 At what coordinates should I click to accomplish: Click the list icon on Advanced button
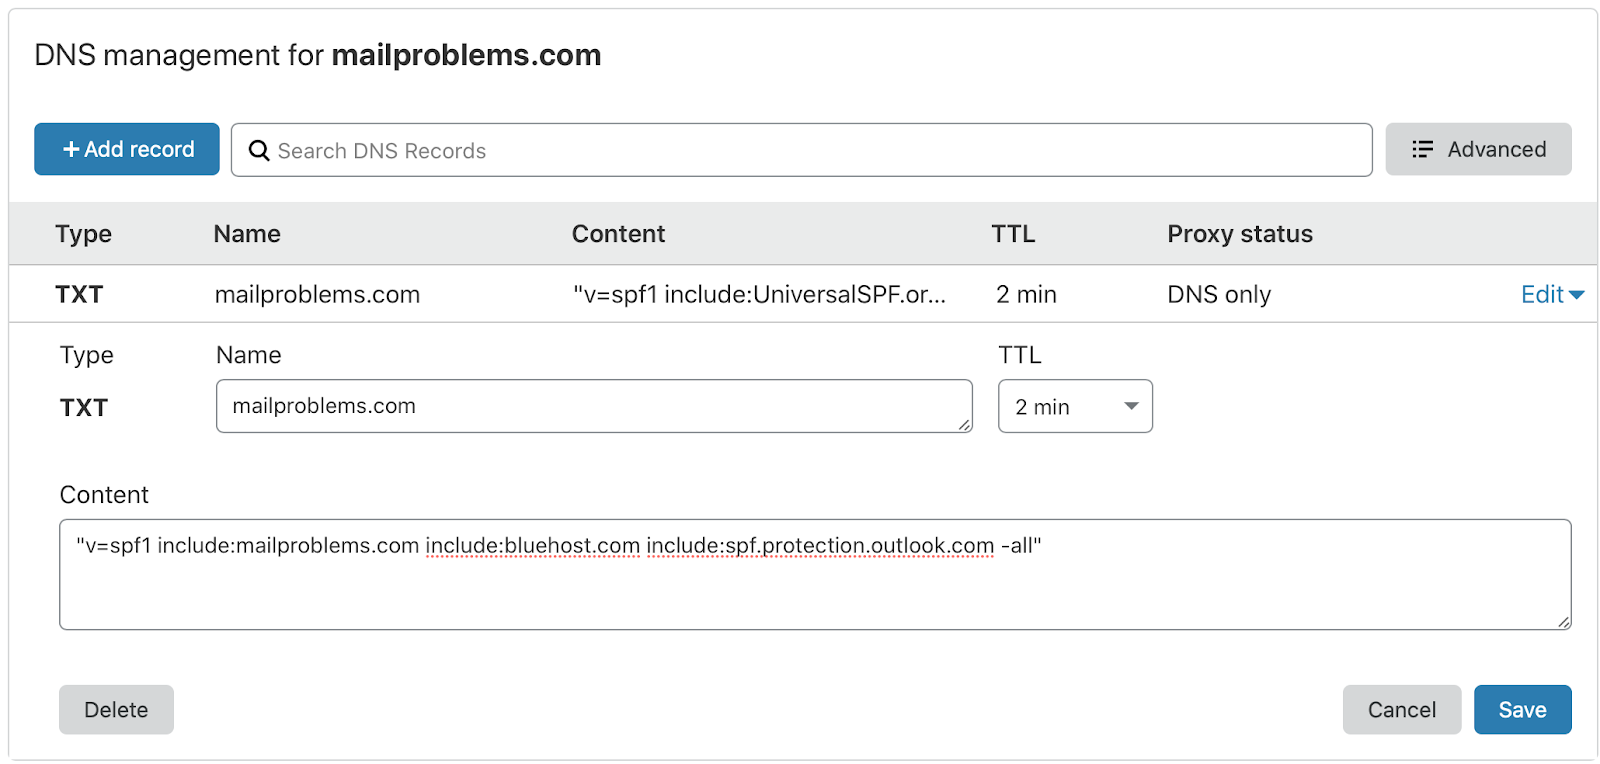tap(1422, 149)
